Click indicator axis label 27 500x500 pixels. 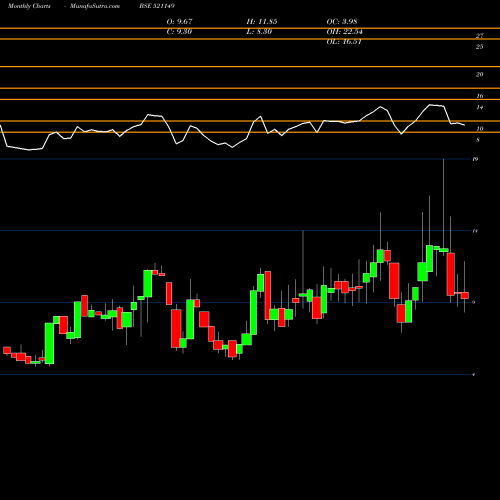(x=479, y=36)
